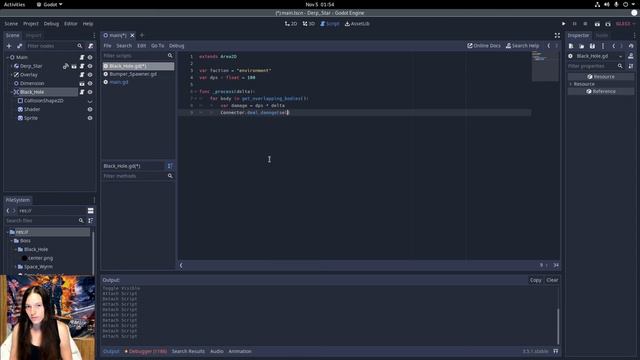
Task: Play the project
Action: point(564,24)
